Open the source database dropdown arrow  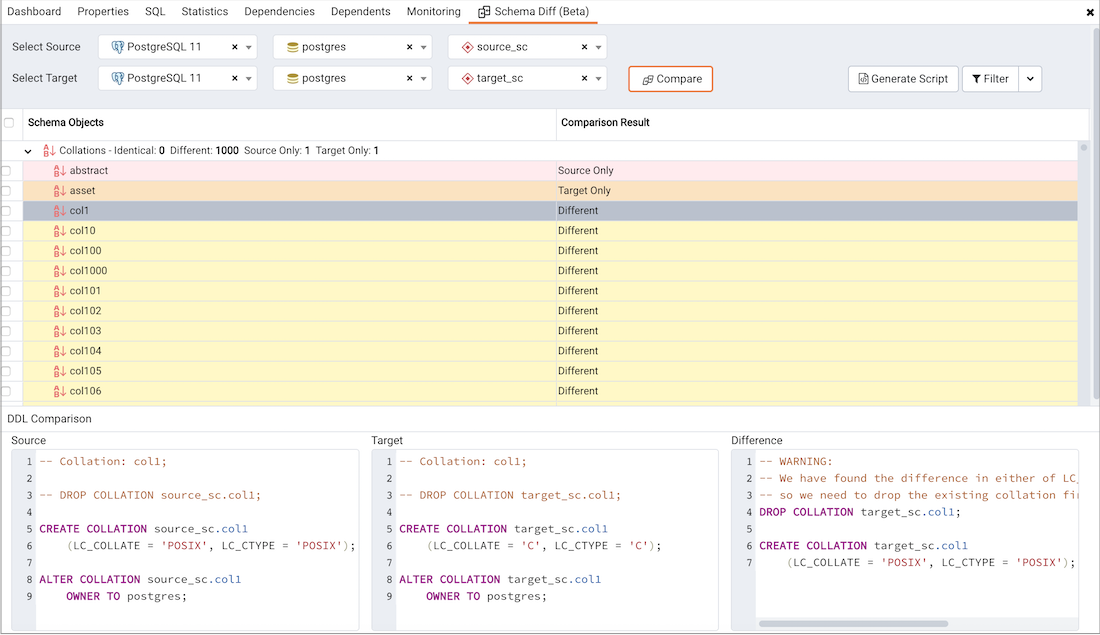(x=424, y=48)
